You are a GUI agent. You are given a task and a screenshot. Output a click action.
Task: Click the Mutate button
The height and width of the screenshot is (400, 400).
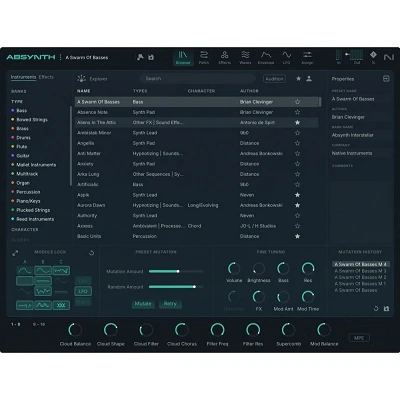[x=143, y=304]
